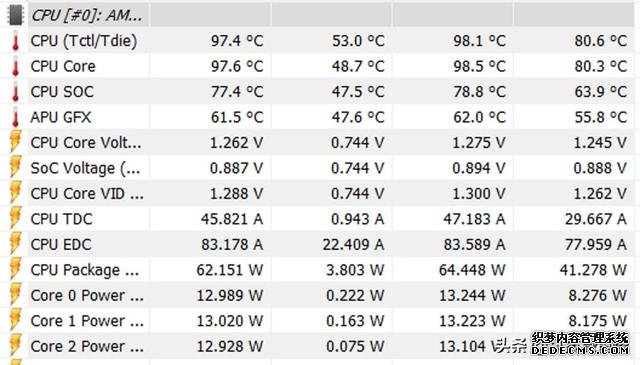Select the CPU (Tctl/Tdie) sensor row label
Viewport: 640px width, 365px height.
pos(84,41)
